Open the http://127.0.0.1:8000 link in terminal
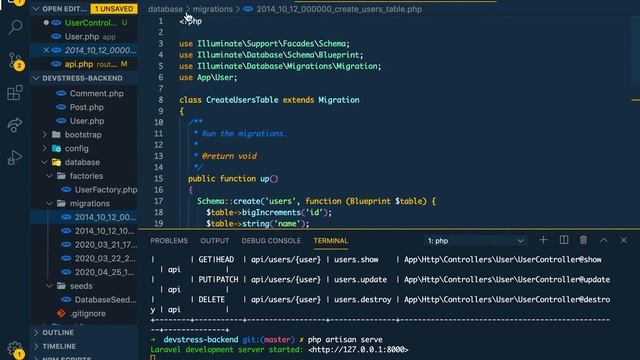The image size is (640, 360). coord(358,350)
